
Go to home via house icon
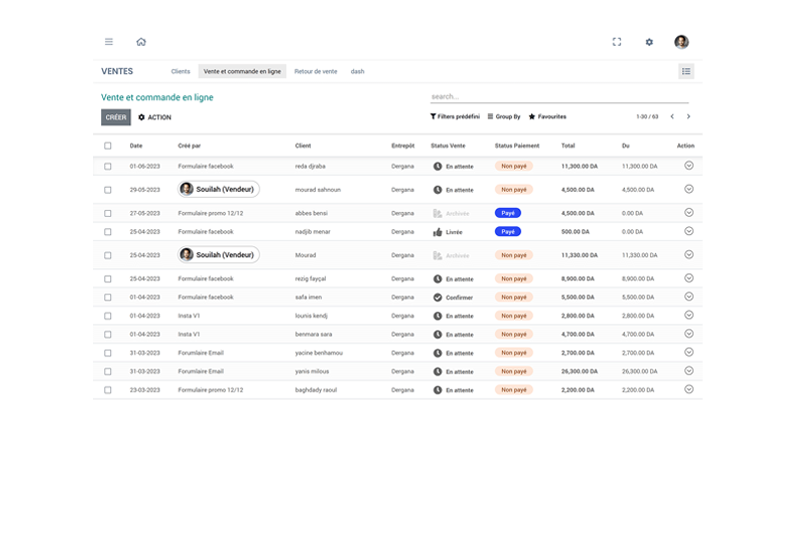pyautogui.click(x=141, y=42)
